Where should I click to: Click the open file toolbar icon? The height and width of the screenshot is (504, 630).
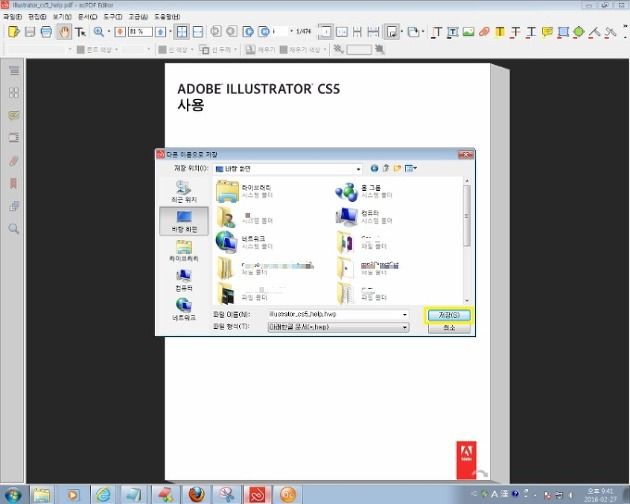[14, 32]
